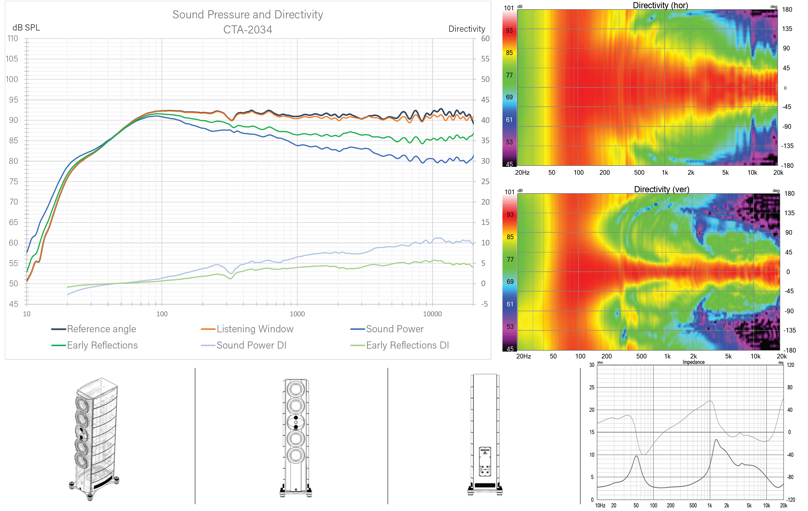
Task: Click the Sound Pressure and Directivity title
Action: [x=248, y=14]
